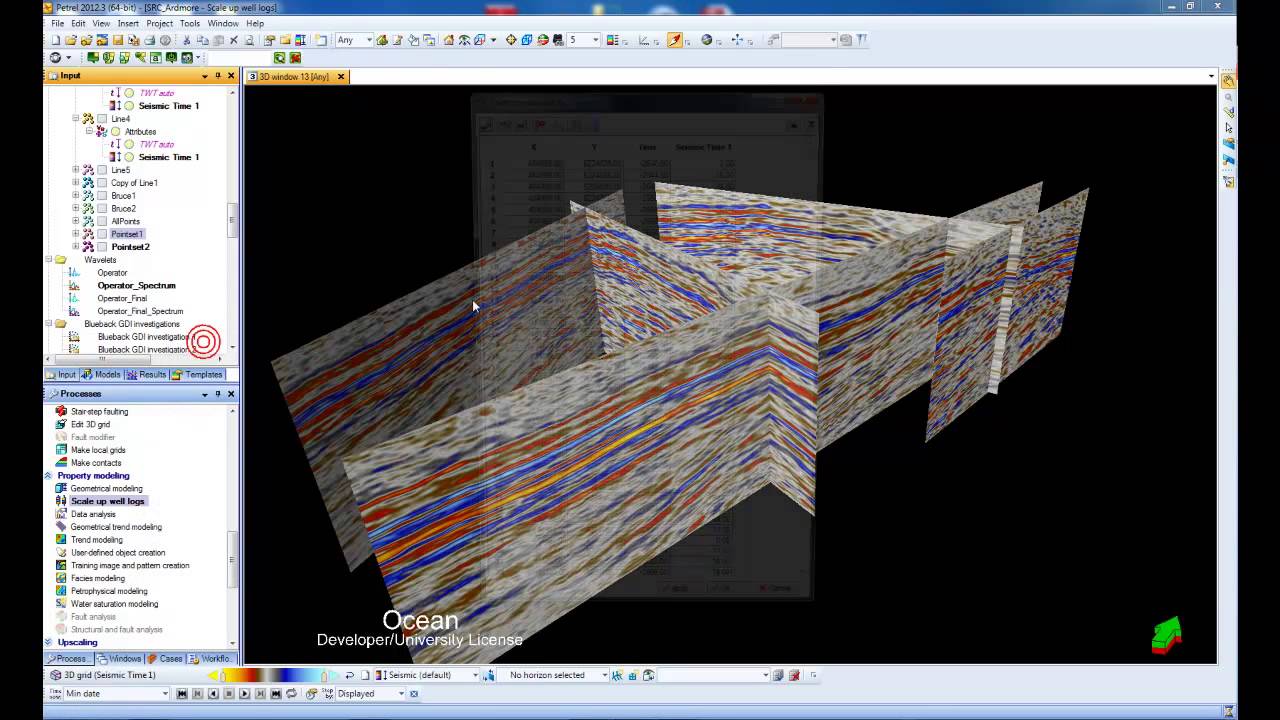This screenshot has width=1280, height=720.
Task: Open the Seismic (default) template dropdown
Action: click(x=475, y=675)
